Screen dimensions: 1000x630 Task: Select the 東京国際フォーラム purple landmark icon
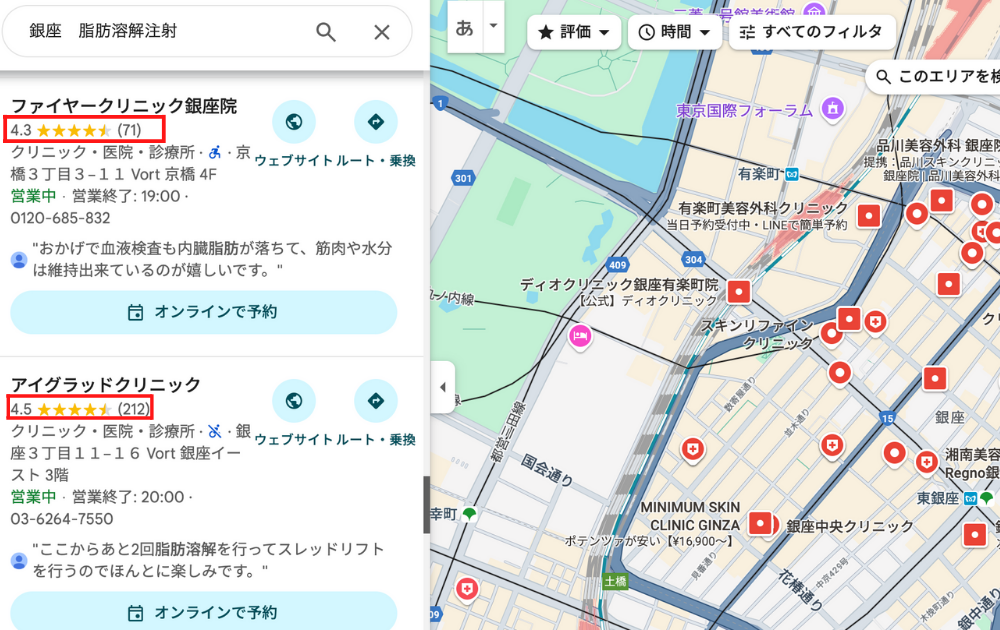pyautogui.click(x=832, y=108)
